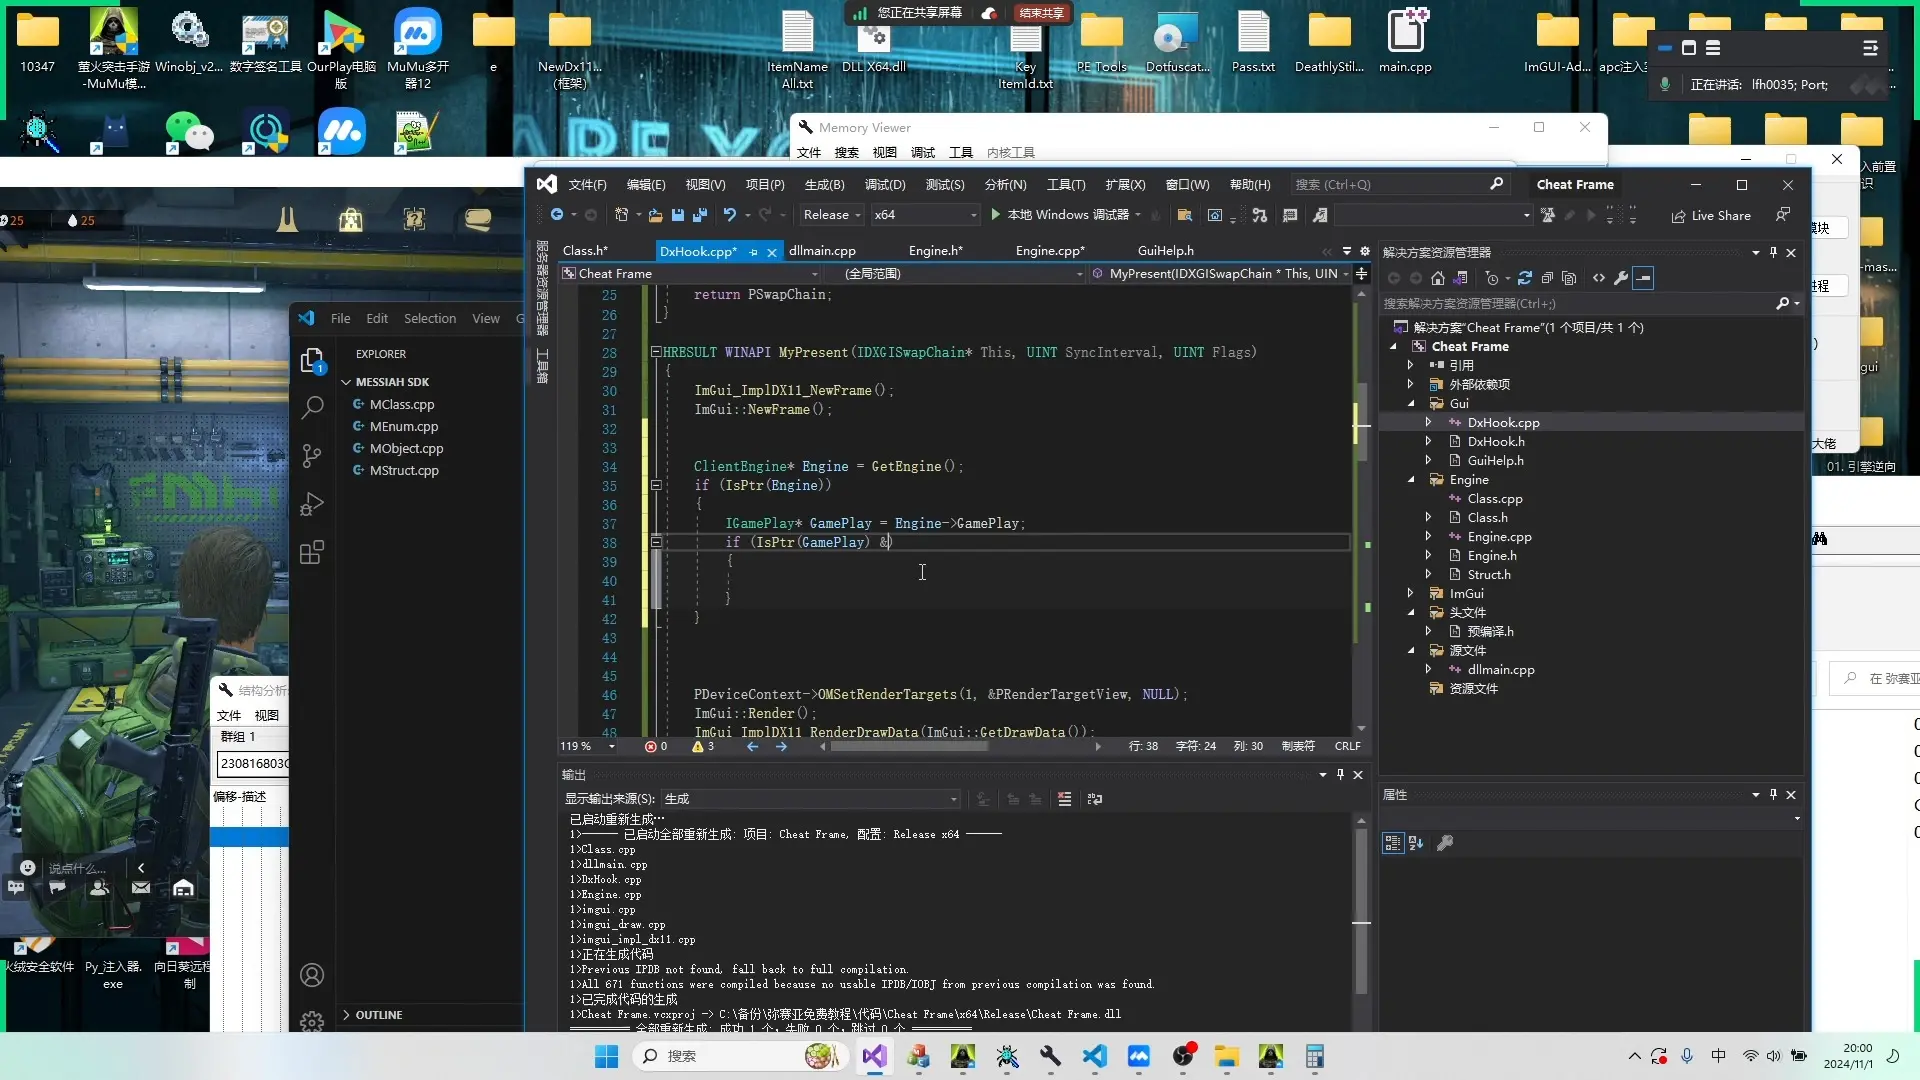Image resolution: width=1920 pixels, height=1080 pixels.
Task: Open VS Code Source Control sidebar icon
Action: coord(312,456)
